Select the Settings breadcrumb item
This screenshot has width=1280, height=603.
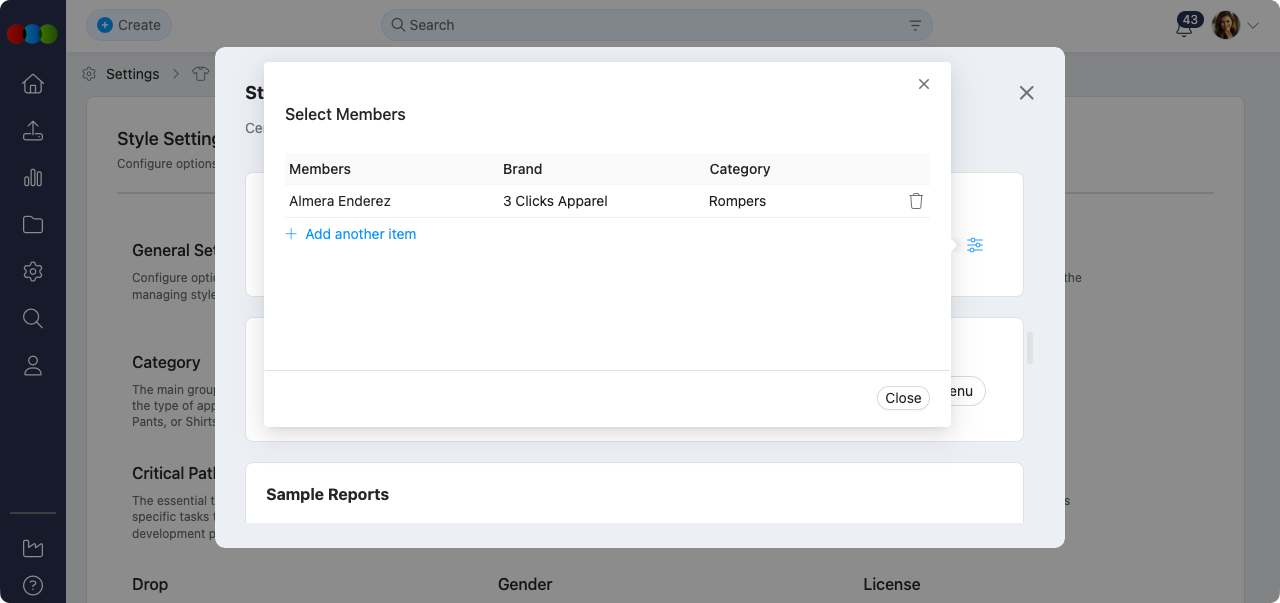[132, 74]
